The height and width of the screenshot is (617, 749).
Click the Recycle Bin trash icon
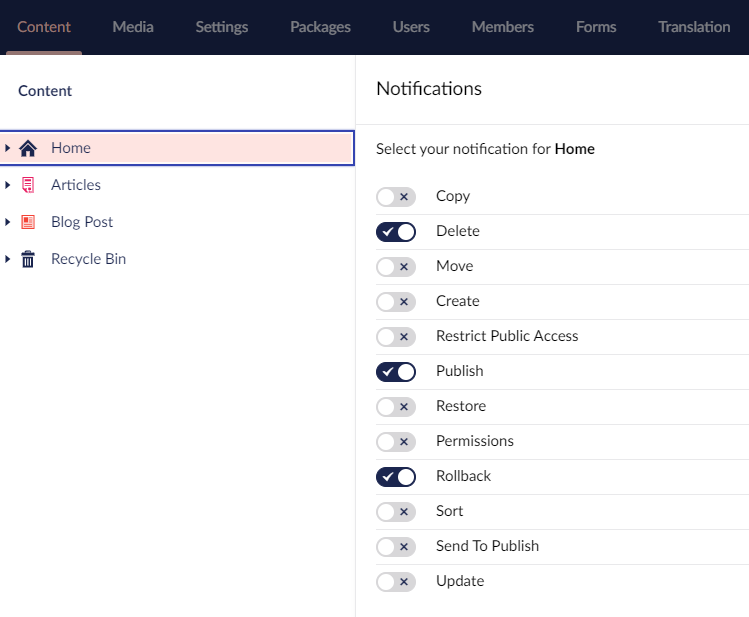(28, 259)
